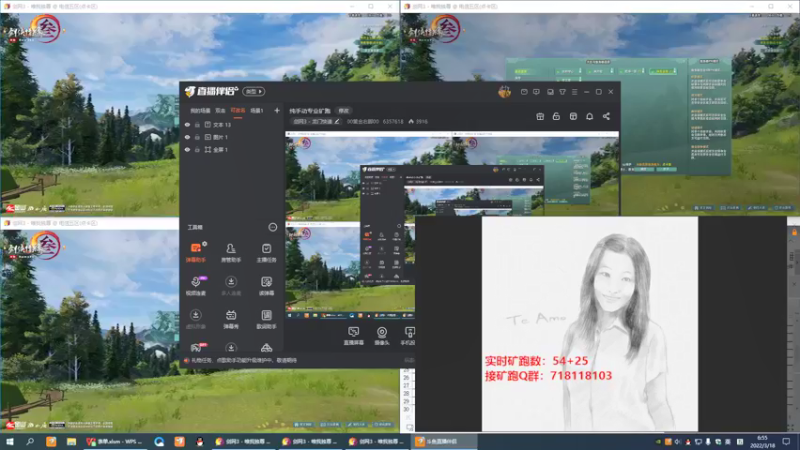Image resolution: width=800 pixels, height=450 pixels.
Task: Switch to the first scene tab
Action: click(x=200, y=111)
